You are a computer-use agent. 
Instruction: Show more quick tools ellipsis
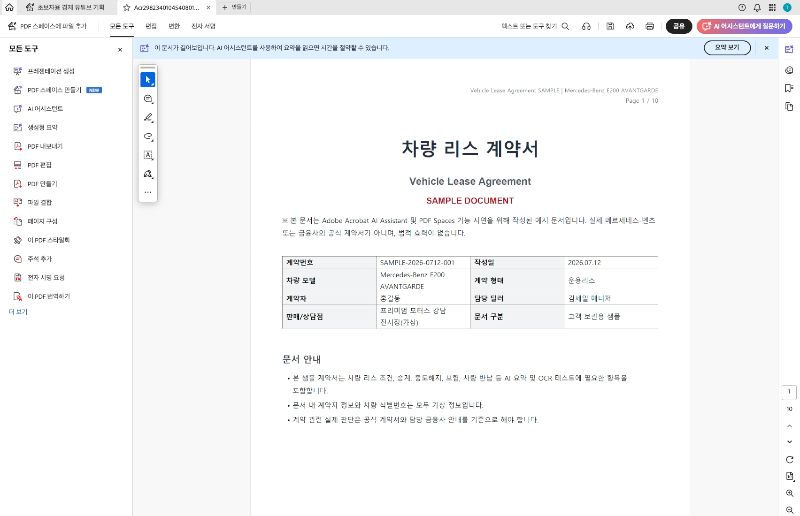148,192
